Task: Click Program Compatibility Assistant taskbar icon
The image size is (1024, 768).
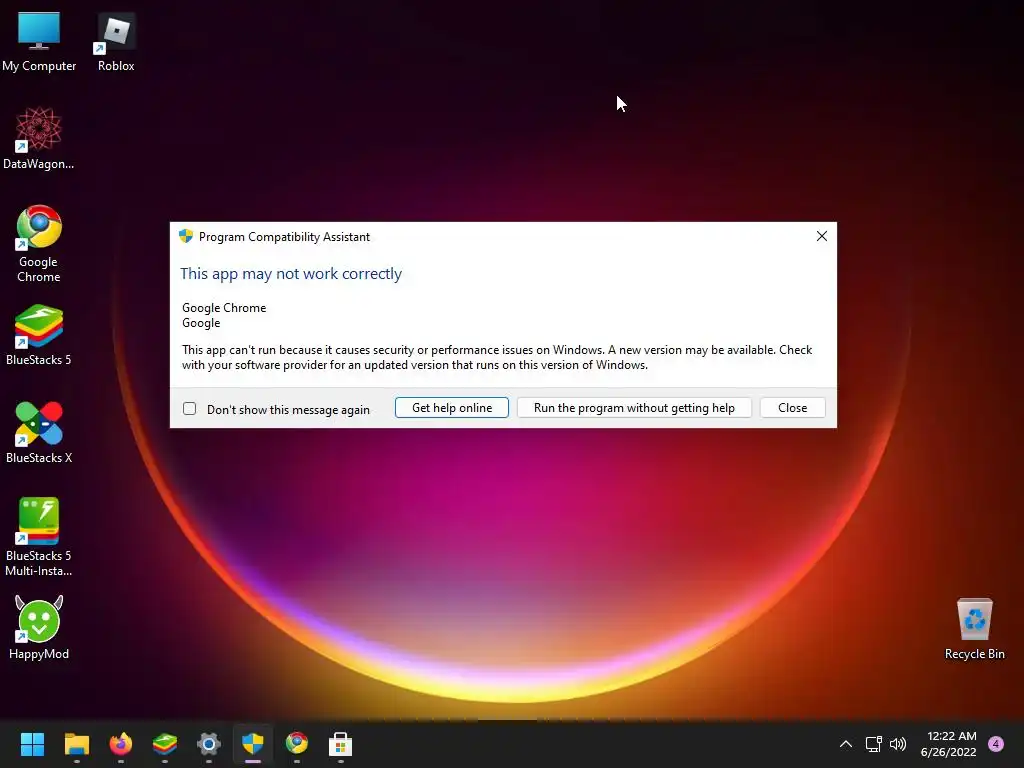Action: [253, 744]
